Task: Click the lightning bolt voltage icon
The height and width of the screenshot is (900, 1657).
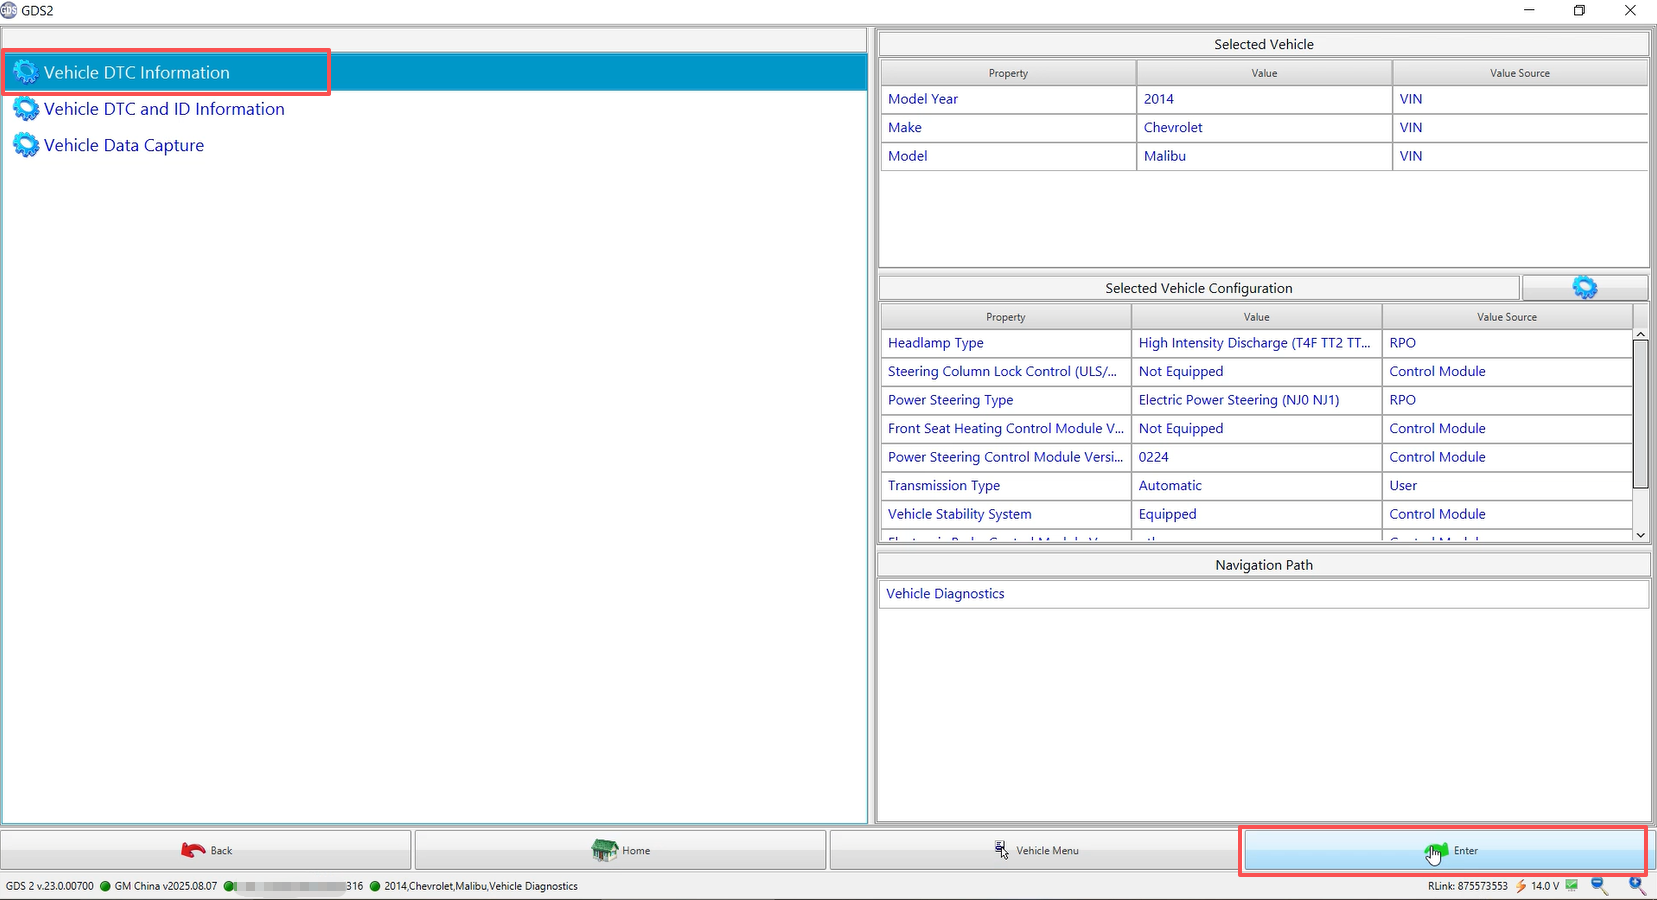Action: [x=1521, y=886]
